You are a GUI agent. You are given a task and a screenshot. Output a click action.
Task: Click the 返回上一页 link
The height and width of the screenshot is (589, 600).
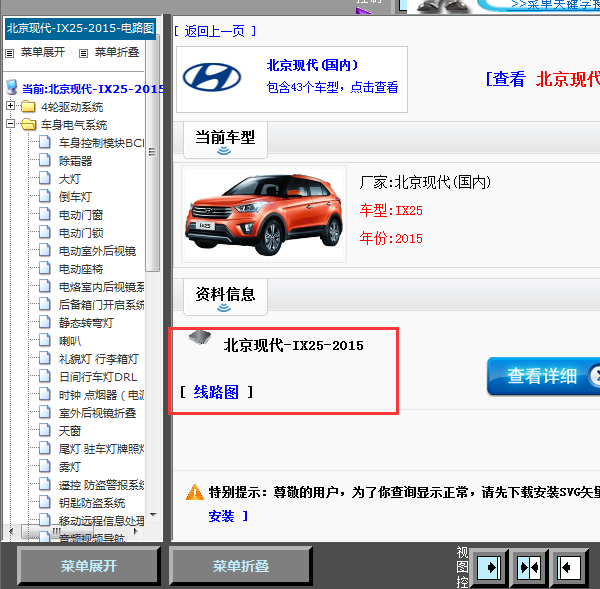click(x=215, y=31)
